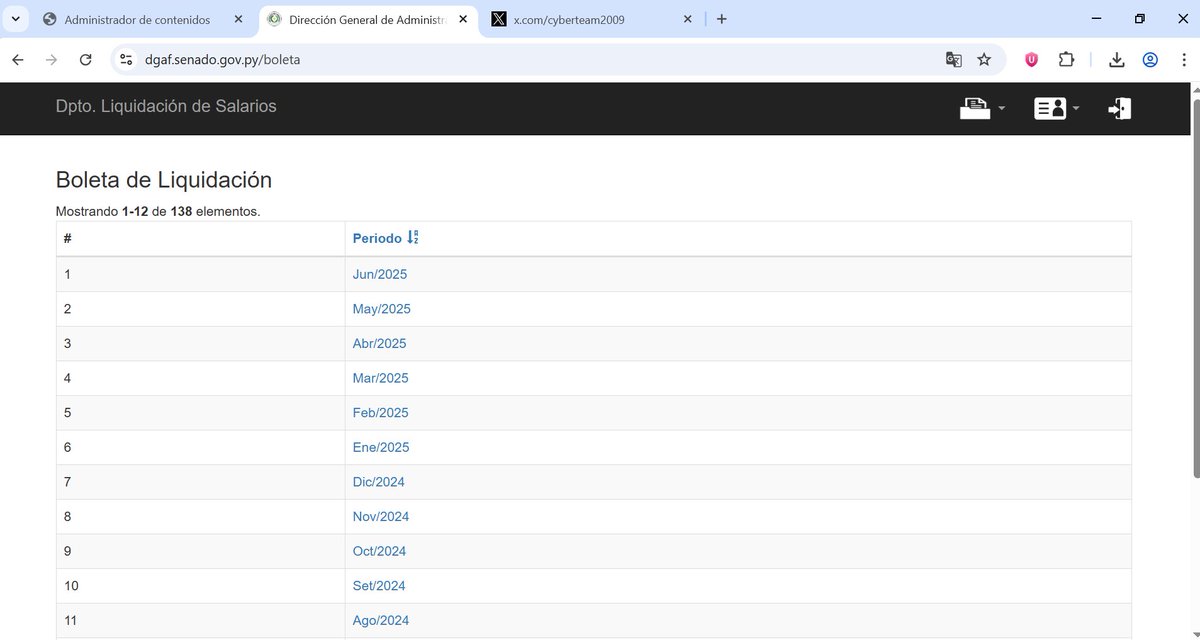
Task: Click the globe favicon on first tab
Action: [50, 19]
